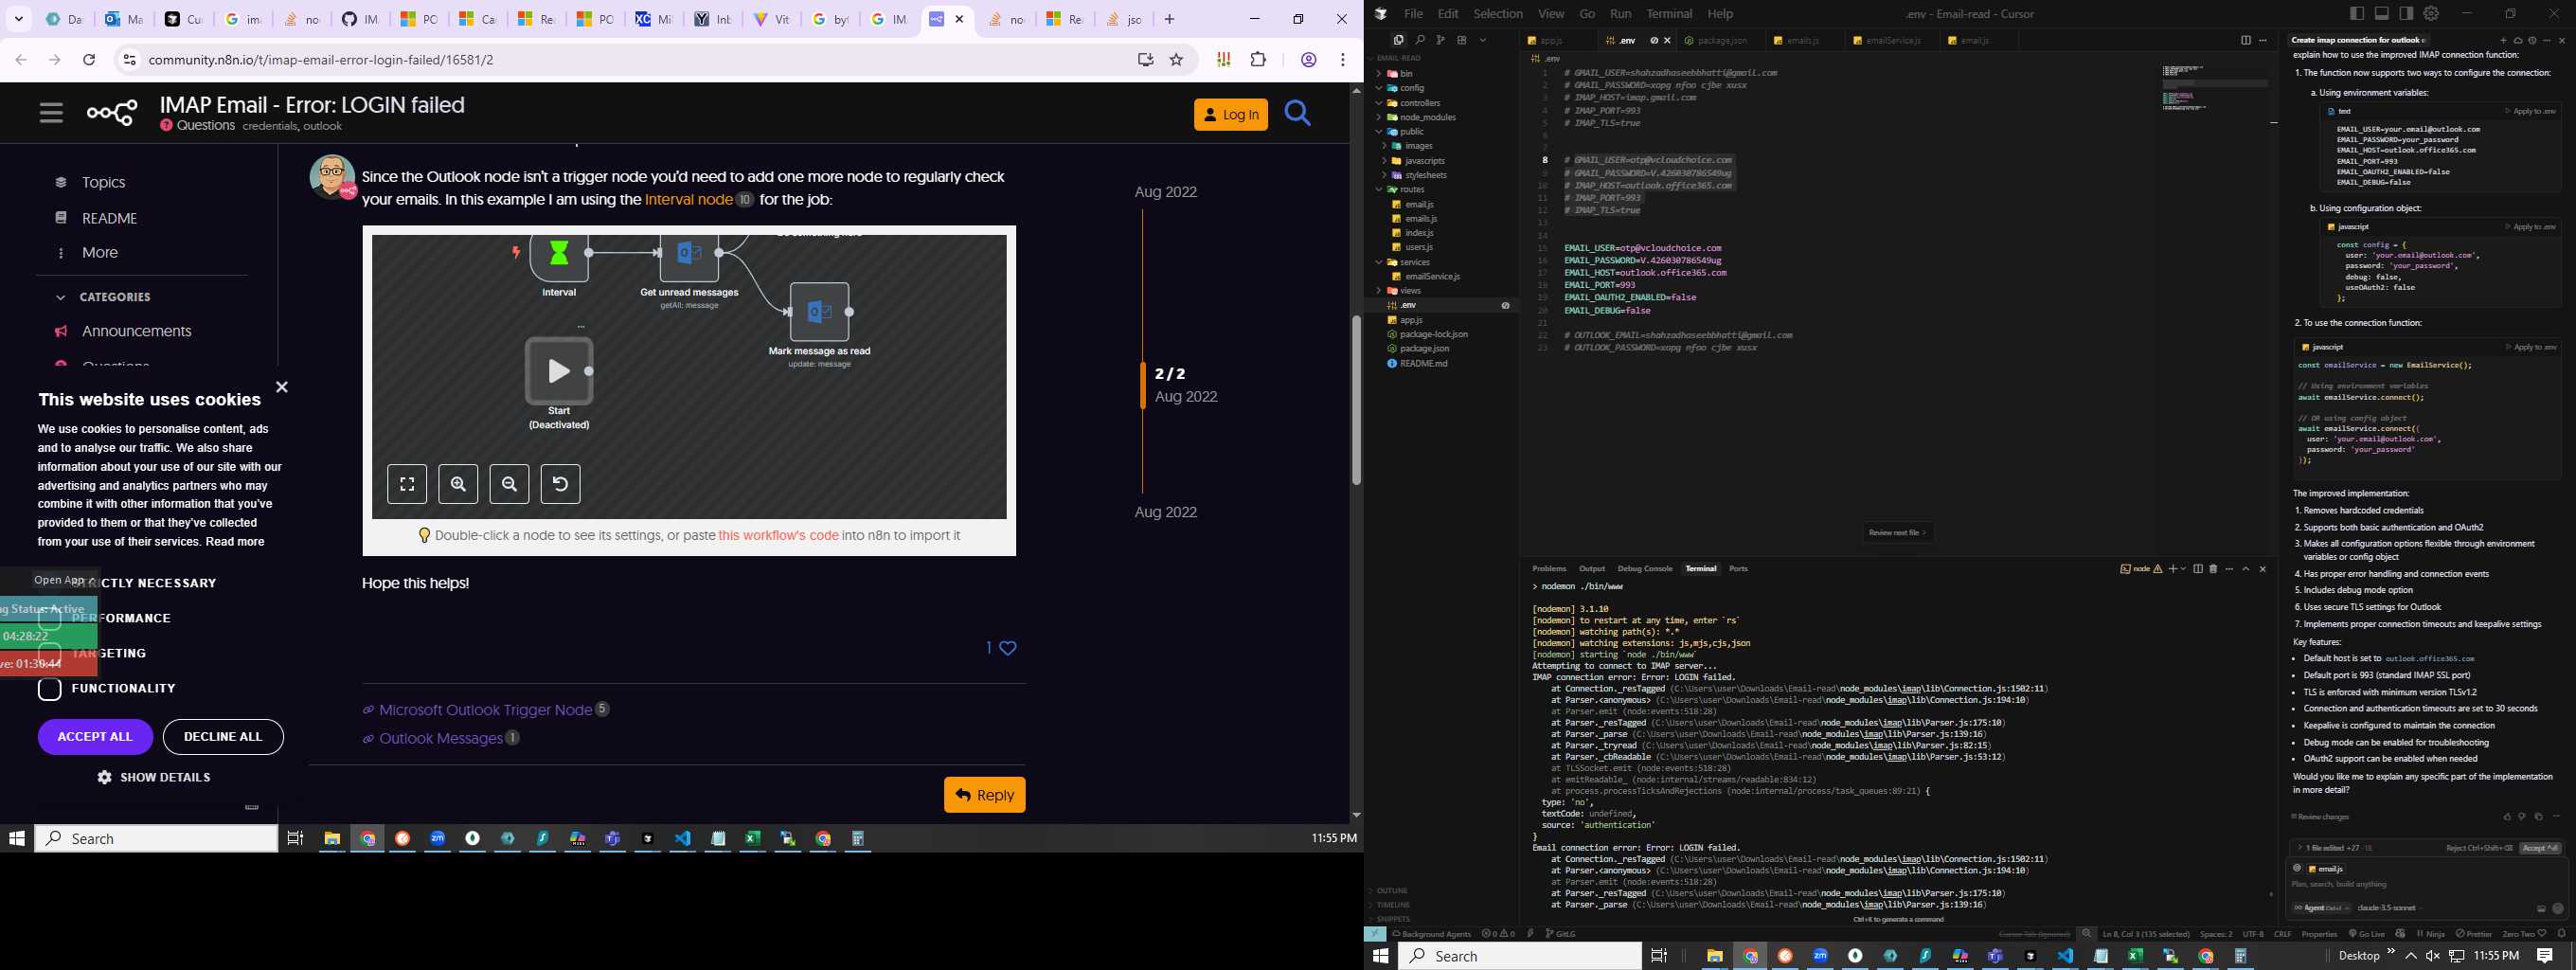Click the notifications bell in the Cursor status bar

coord(2562,934)
